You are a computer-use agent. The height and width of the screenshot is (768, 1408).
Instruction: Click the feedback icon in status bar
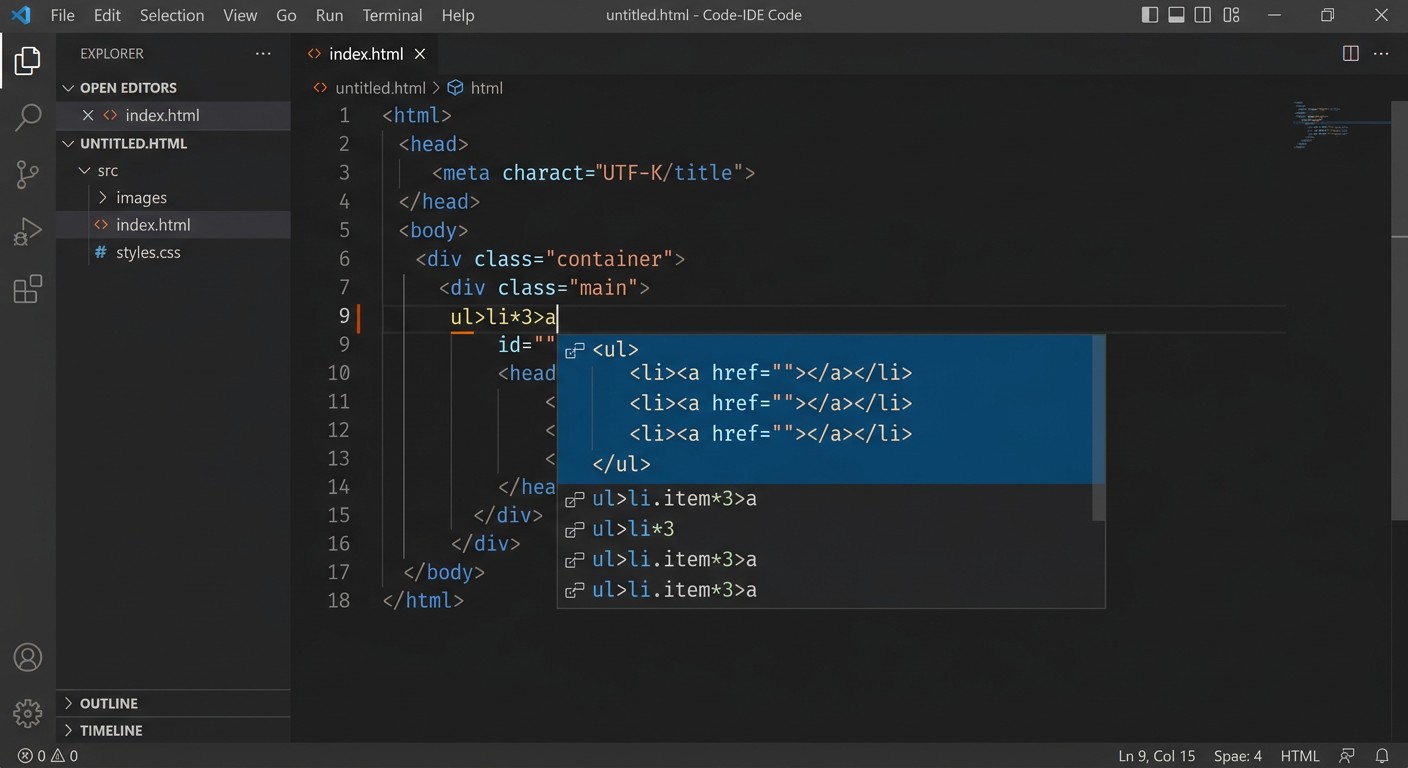pyautogui.click(x=1347, y=756)
